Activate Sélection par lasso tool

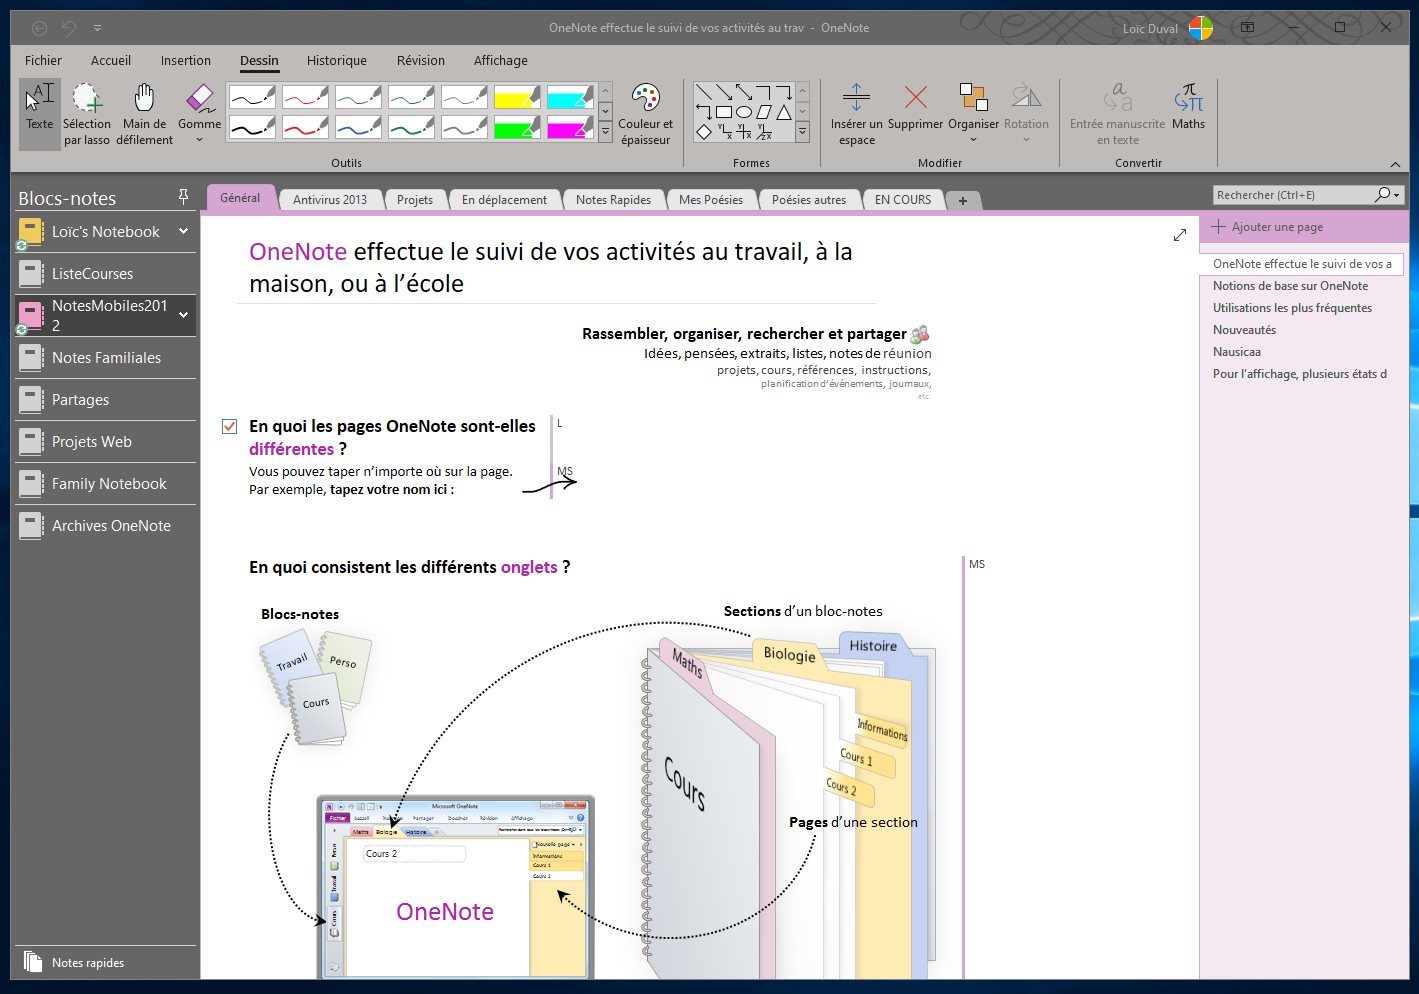click(x=87, y=114)
